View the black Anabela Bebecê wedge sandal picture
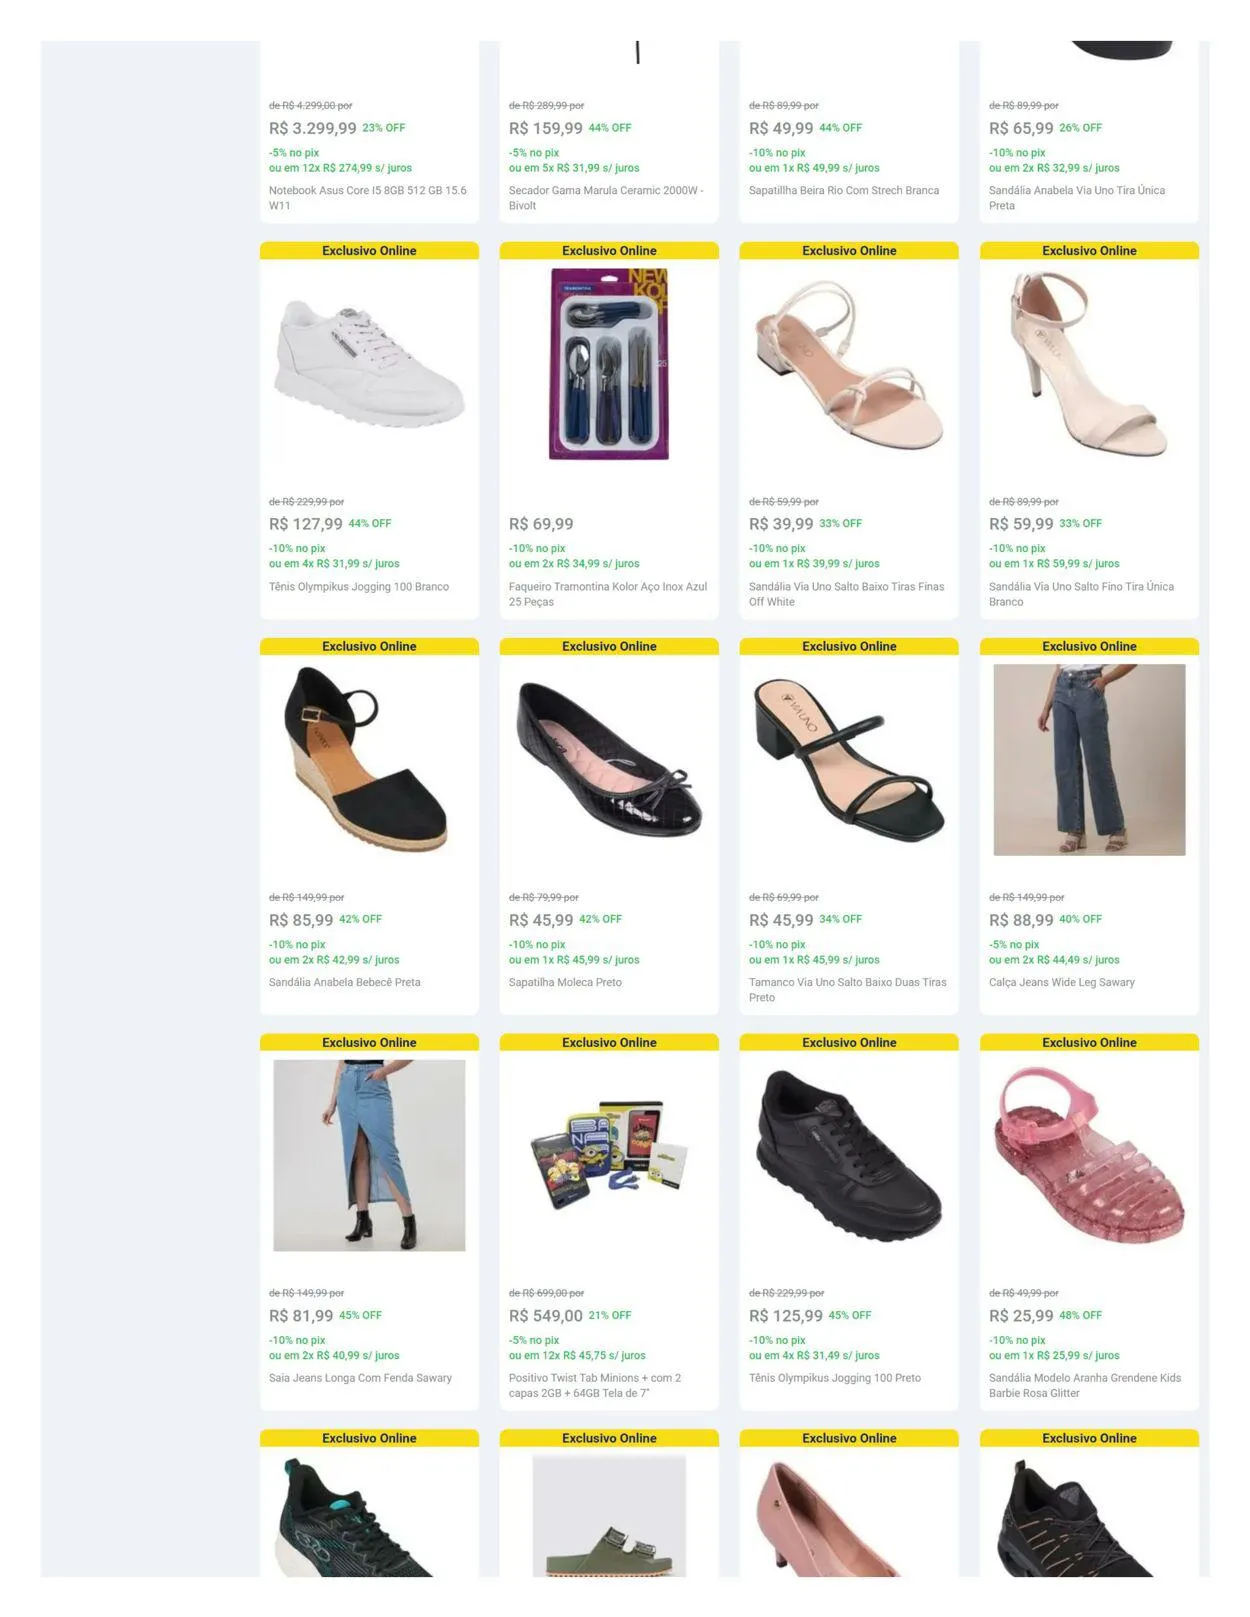 click(369, 760)
